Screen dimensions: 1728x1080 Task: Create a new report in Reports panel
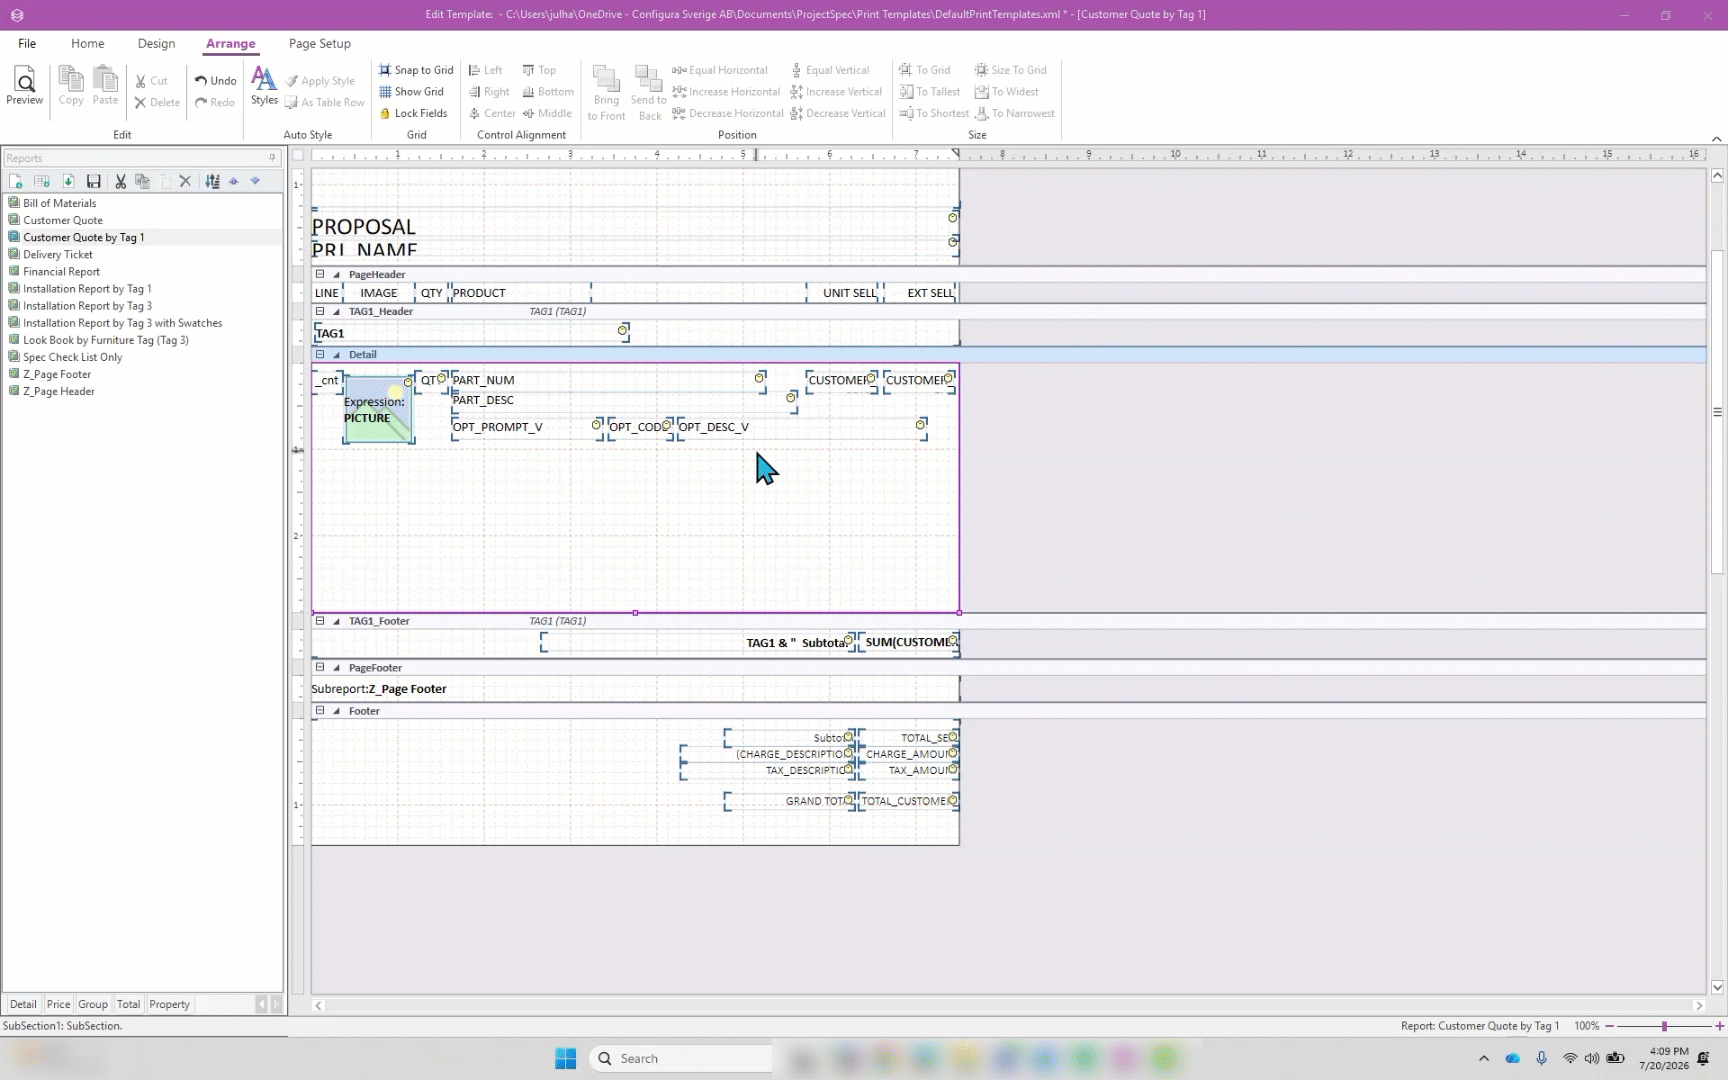(x=16, y=181)
